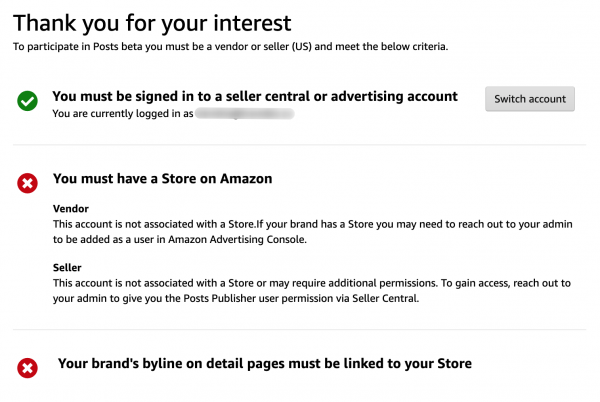The width and height of the screenshot is (600, 402).
Task: Click the green checkmark status icon
Action: (x=28, y=101)
